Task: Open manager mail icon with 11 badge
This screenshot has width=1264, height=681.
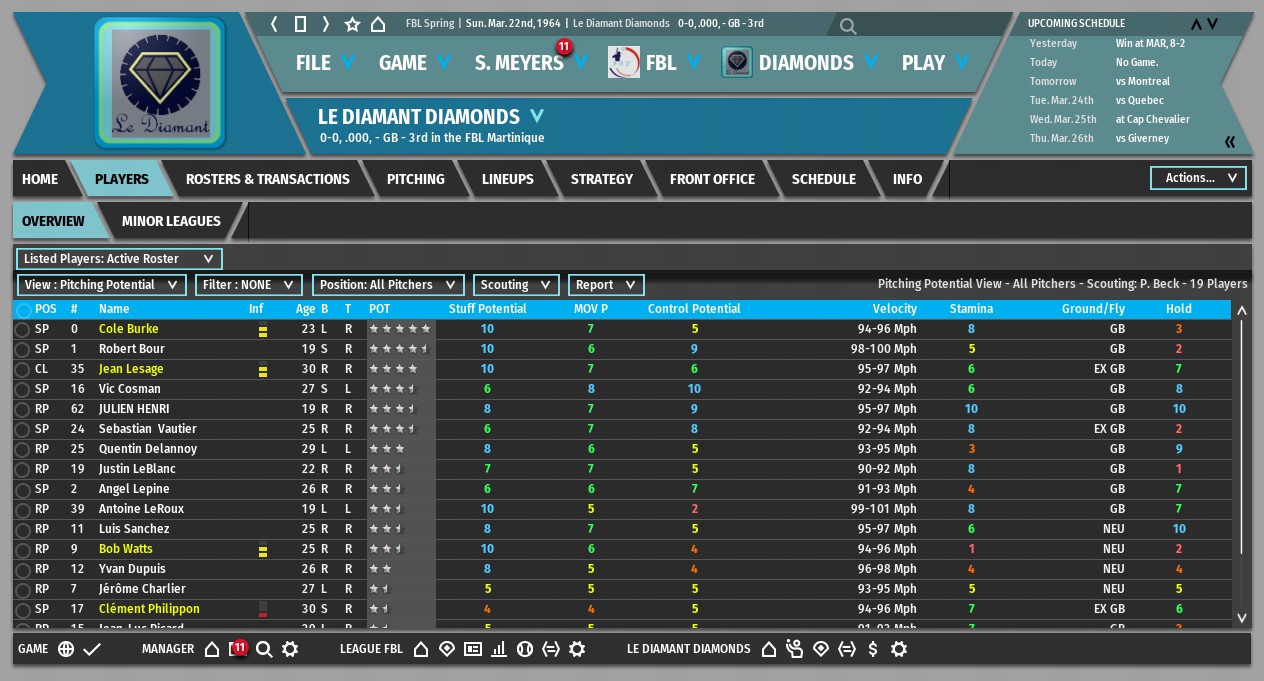Action: [x=238, y=649]
